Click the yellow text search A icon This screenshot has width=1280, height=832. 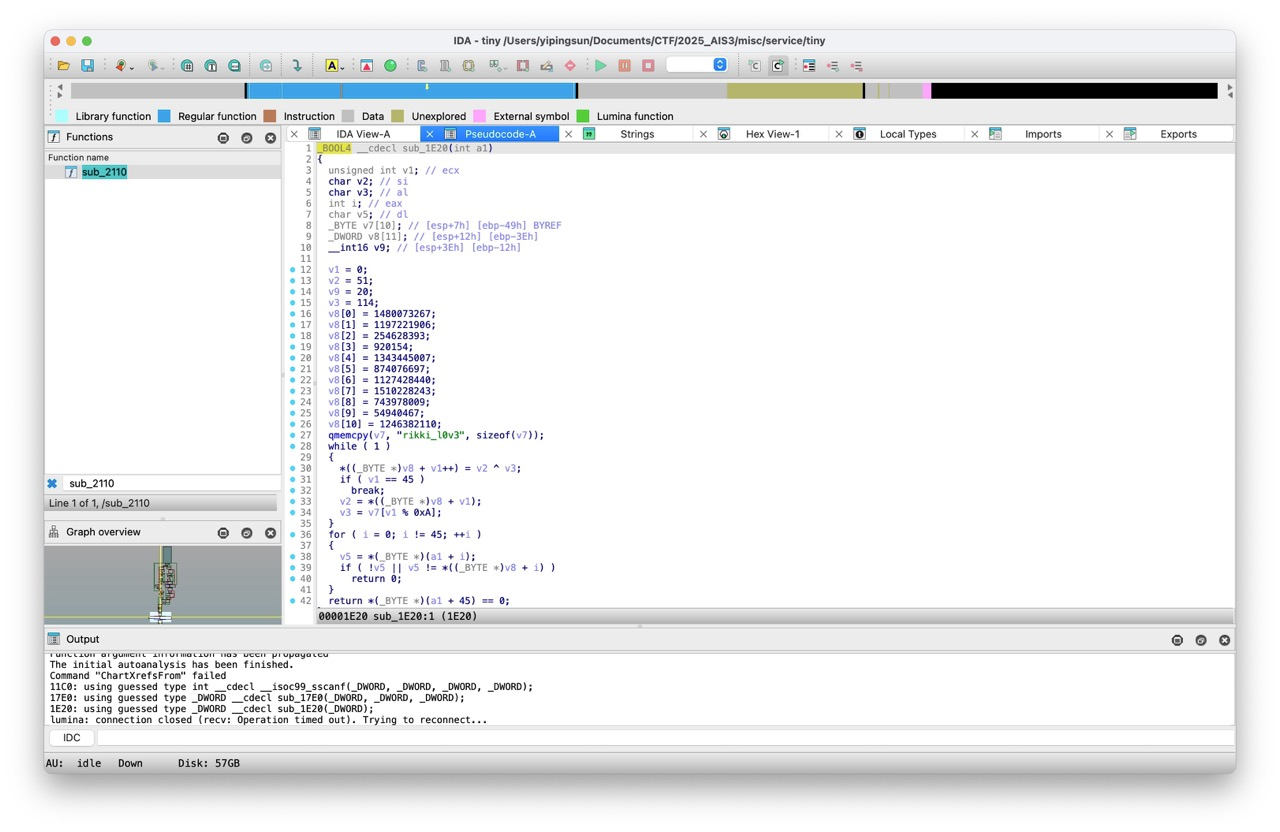coord(331,66)
